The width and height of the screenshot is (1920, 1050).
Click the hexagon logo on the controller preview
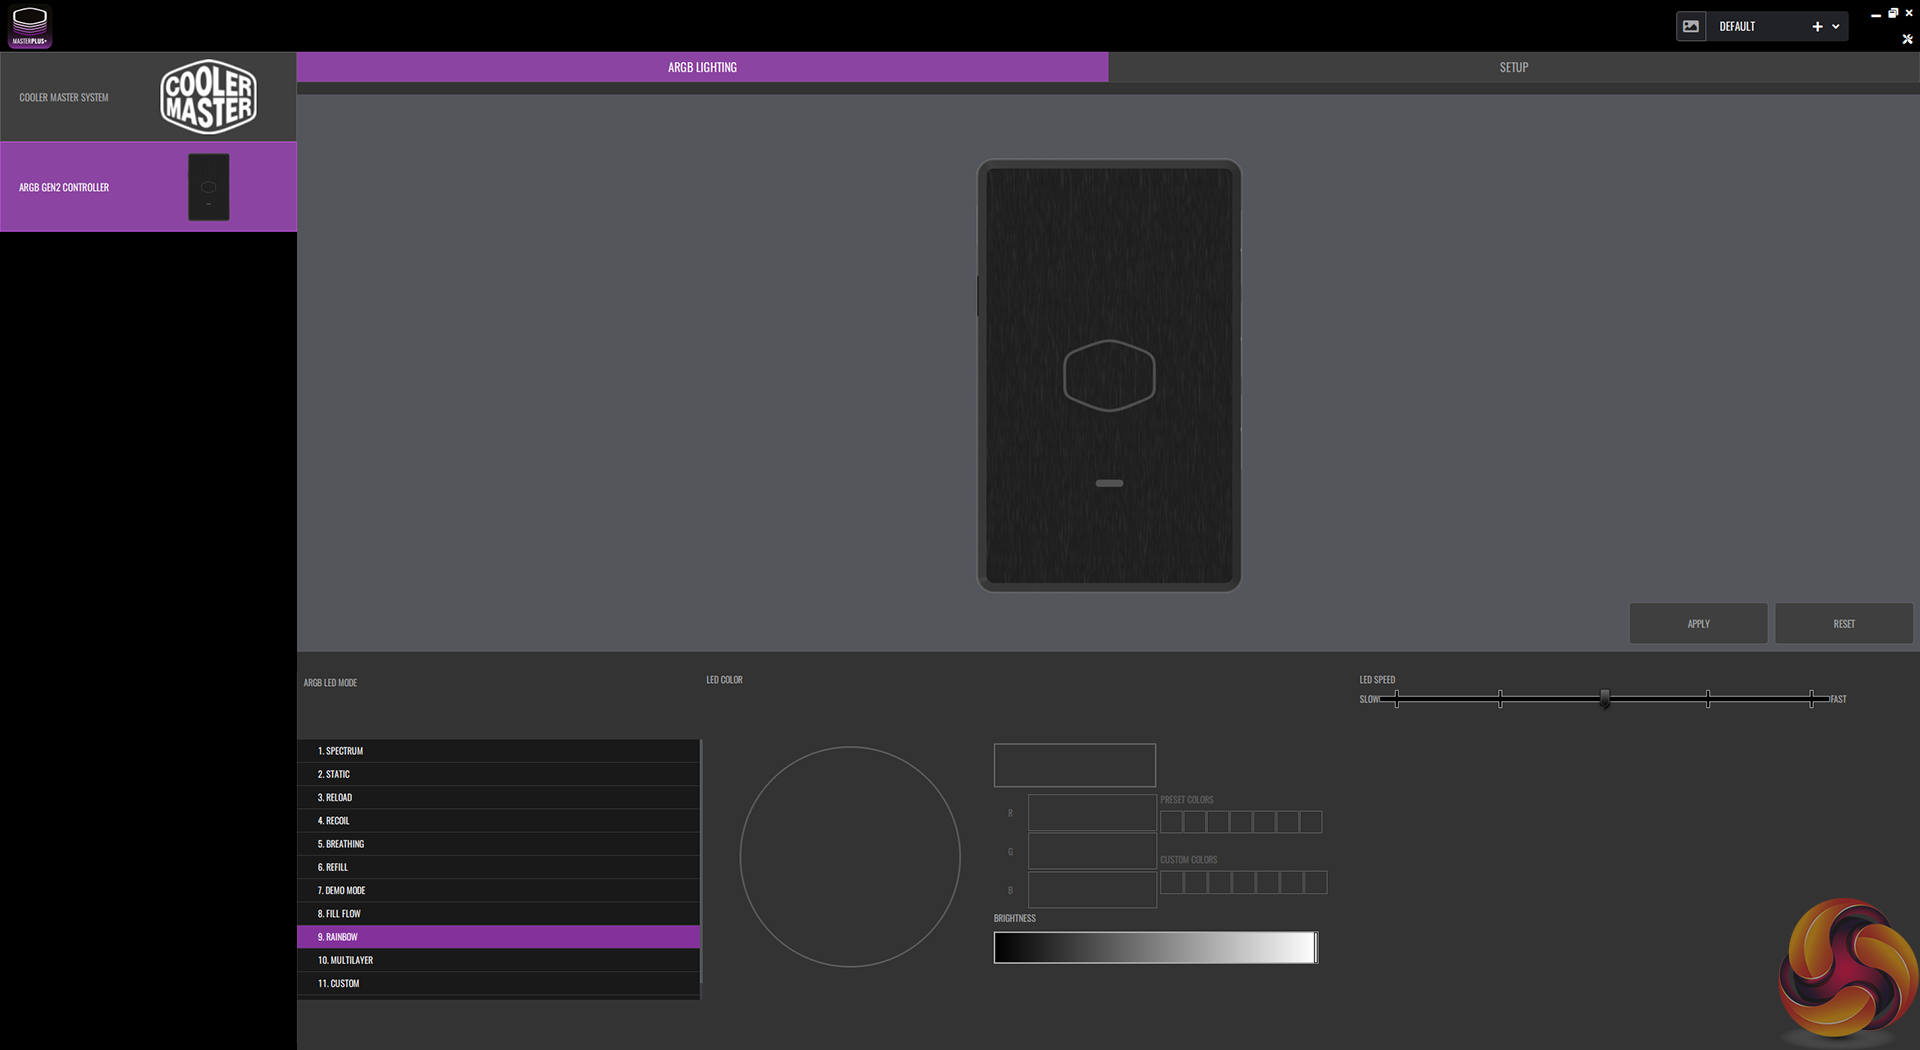pyautogui.click(x=1109, y=376)
